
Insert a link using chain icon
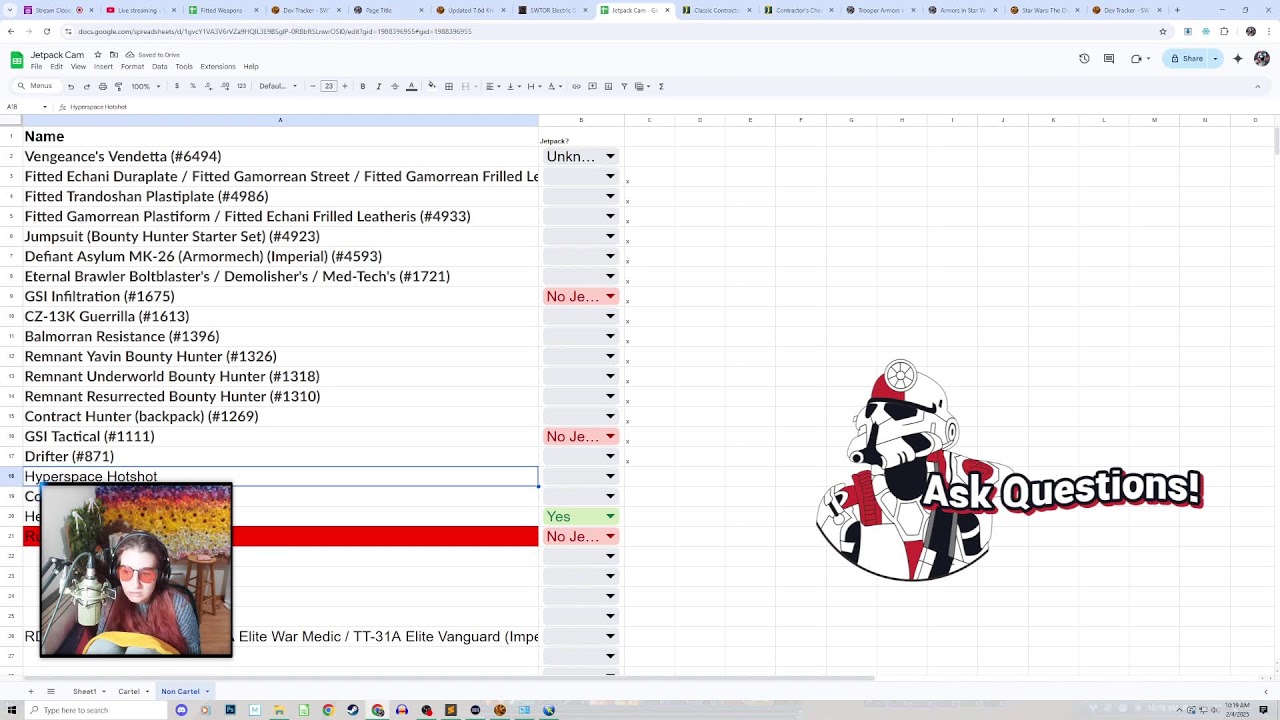(x=576, y=86)
